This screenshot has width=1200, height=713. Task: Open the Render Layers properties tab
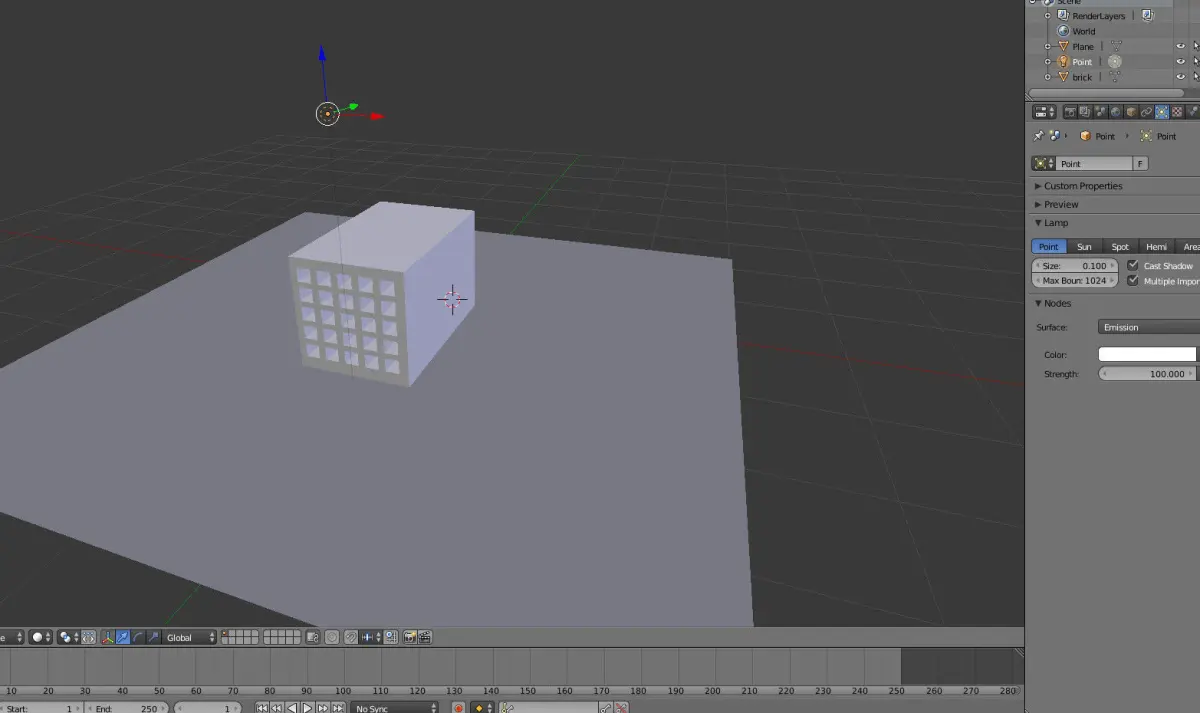pos(1085,112)
